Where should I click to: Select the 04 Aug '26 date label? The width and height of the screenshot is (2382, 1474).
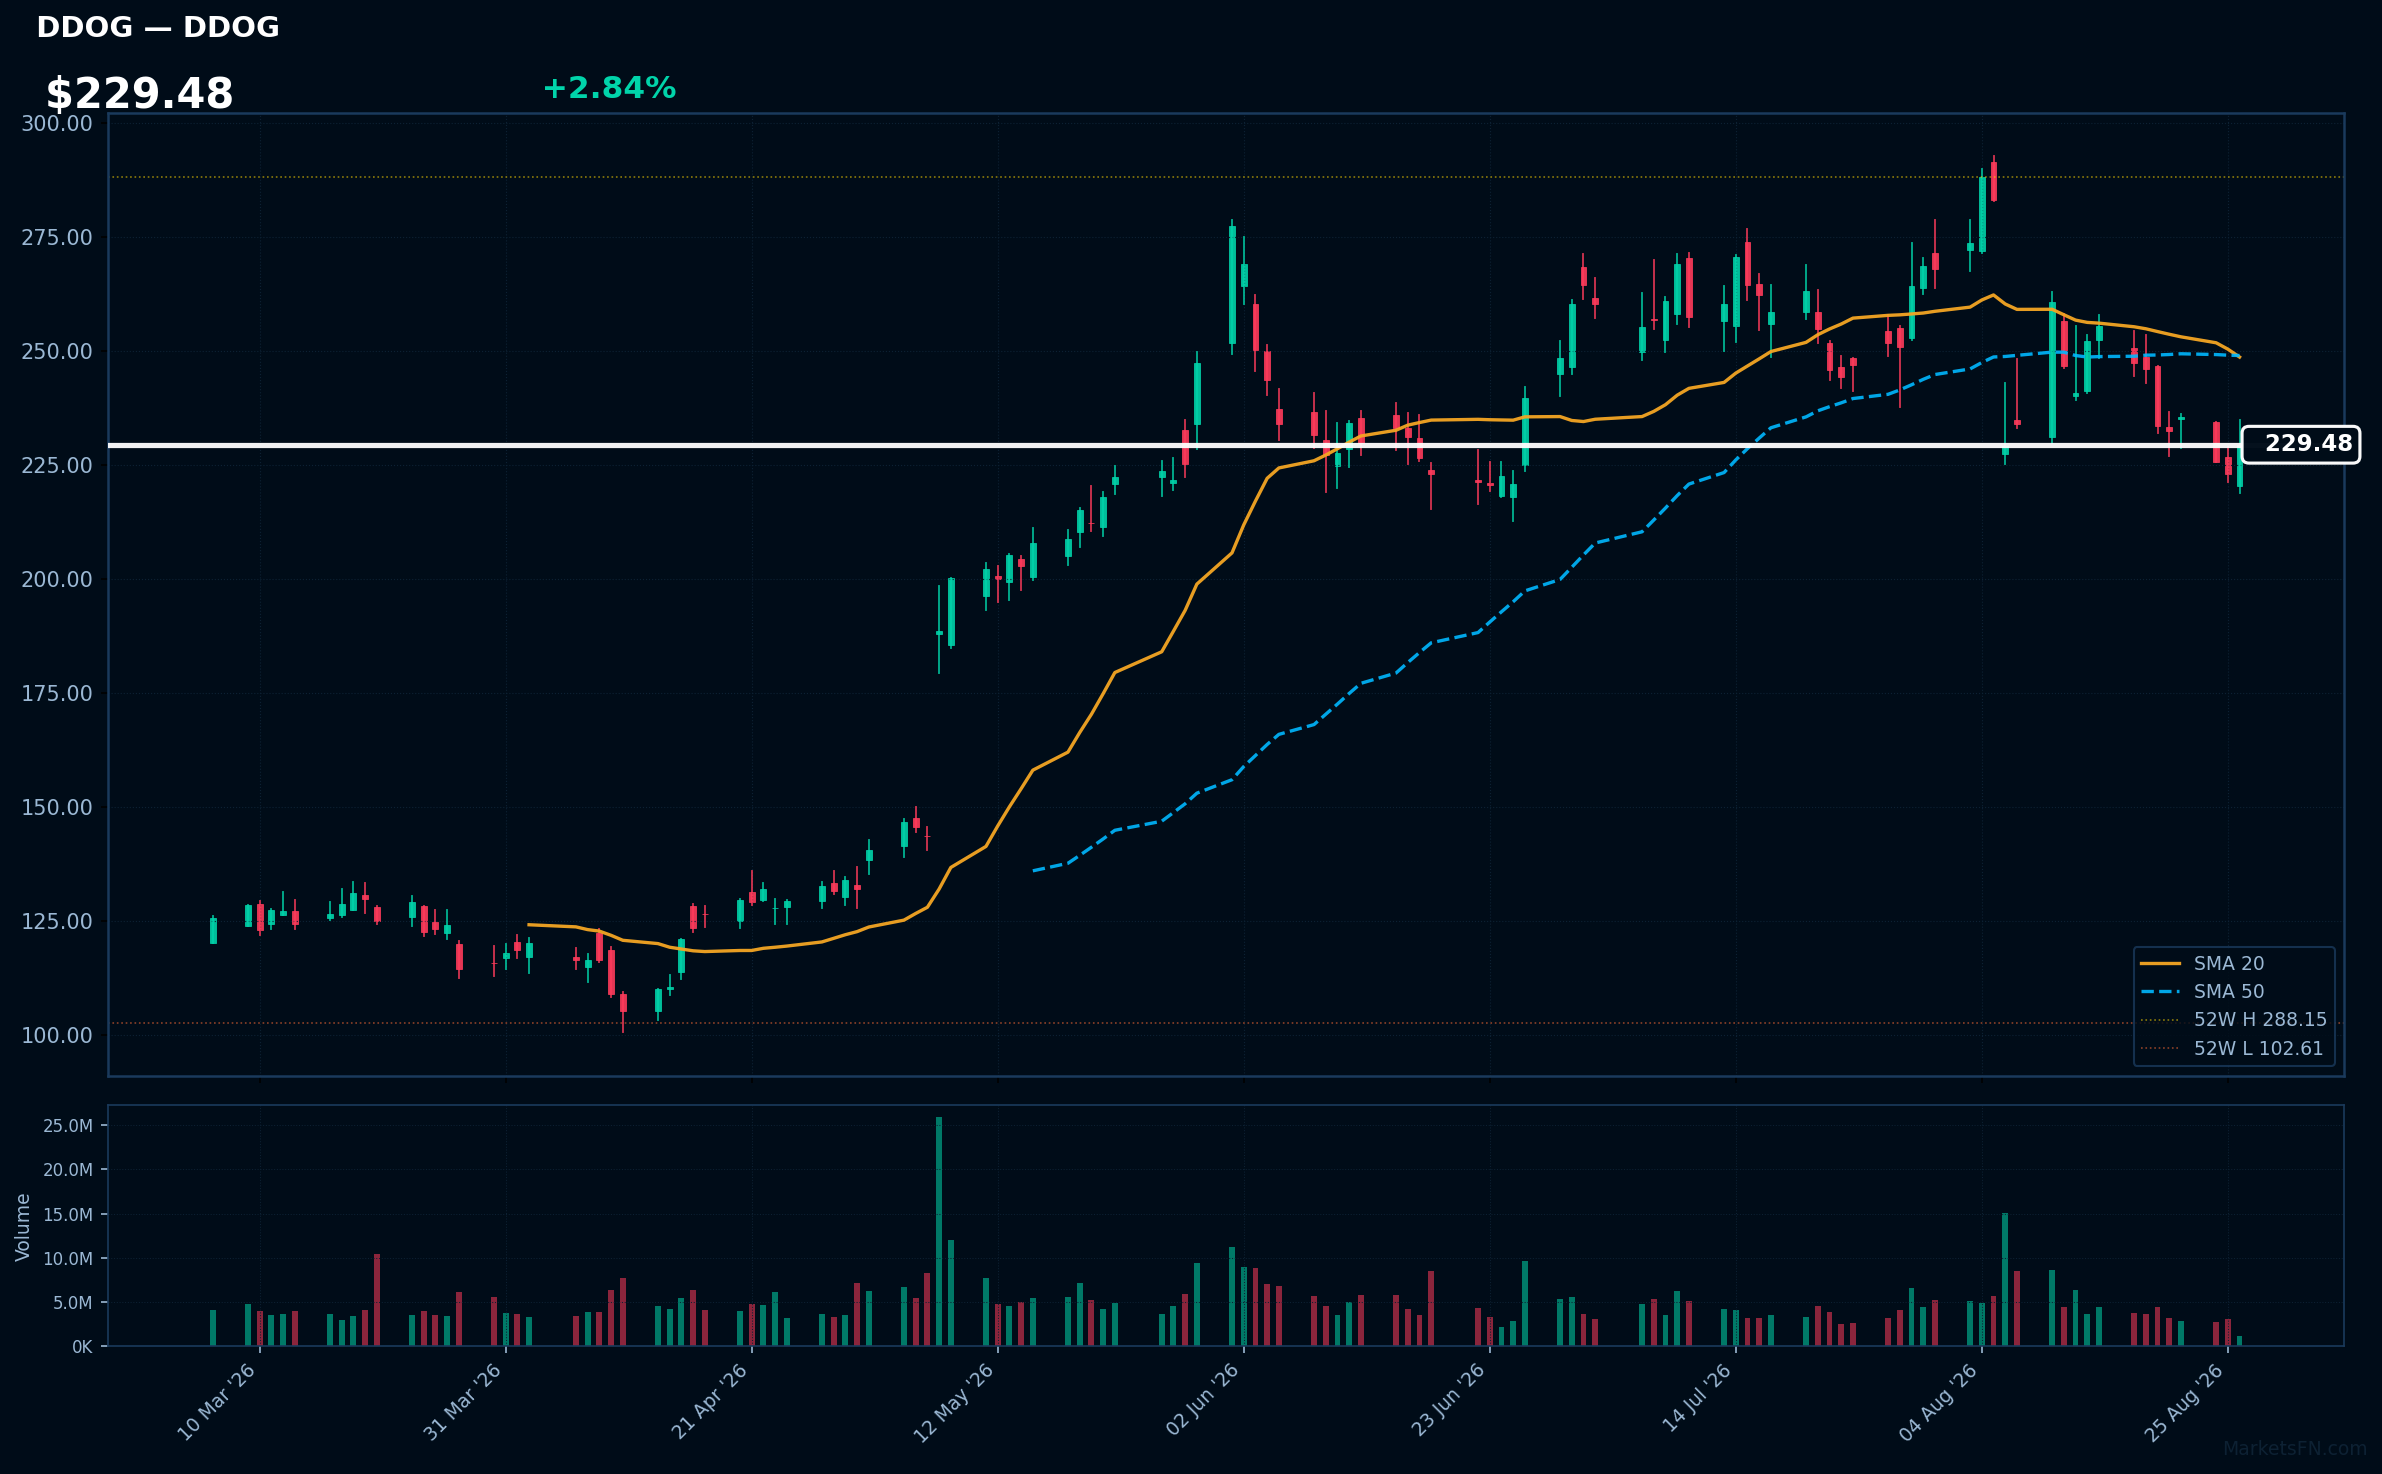tap(1939, 1402)
